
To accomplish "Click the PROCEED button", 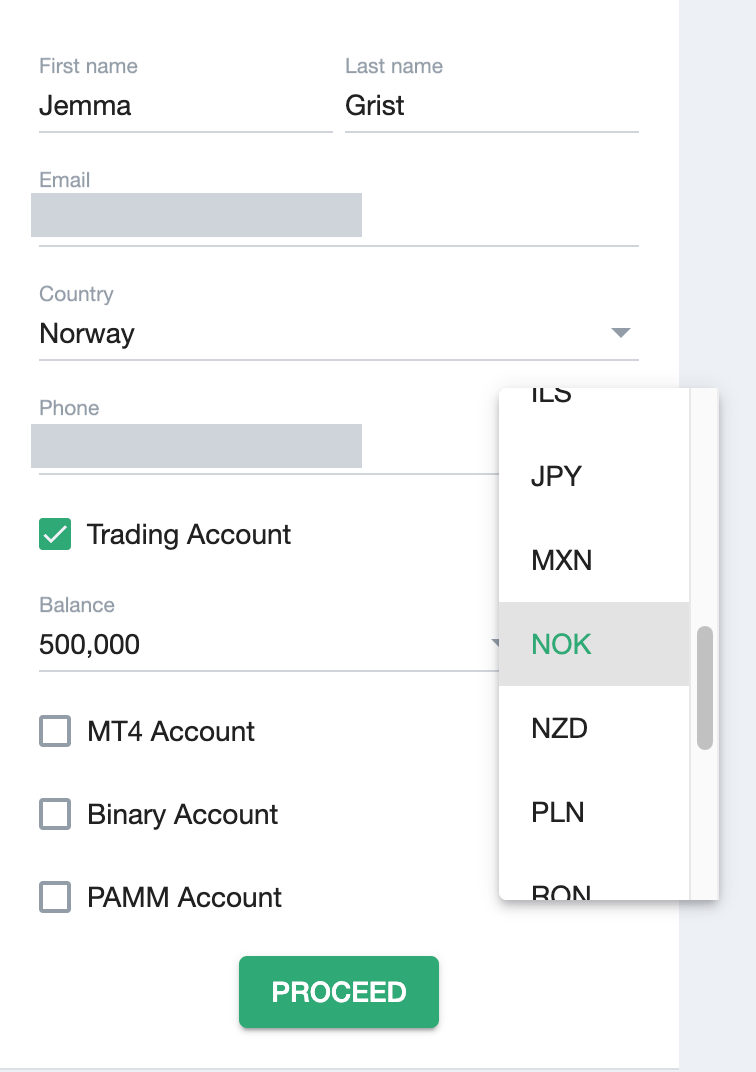I will pos(338,991).
